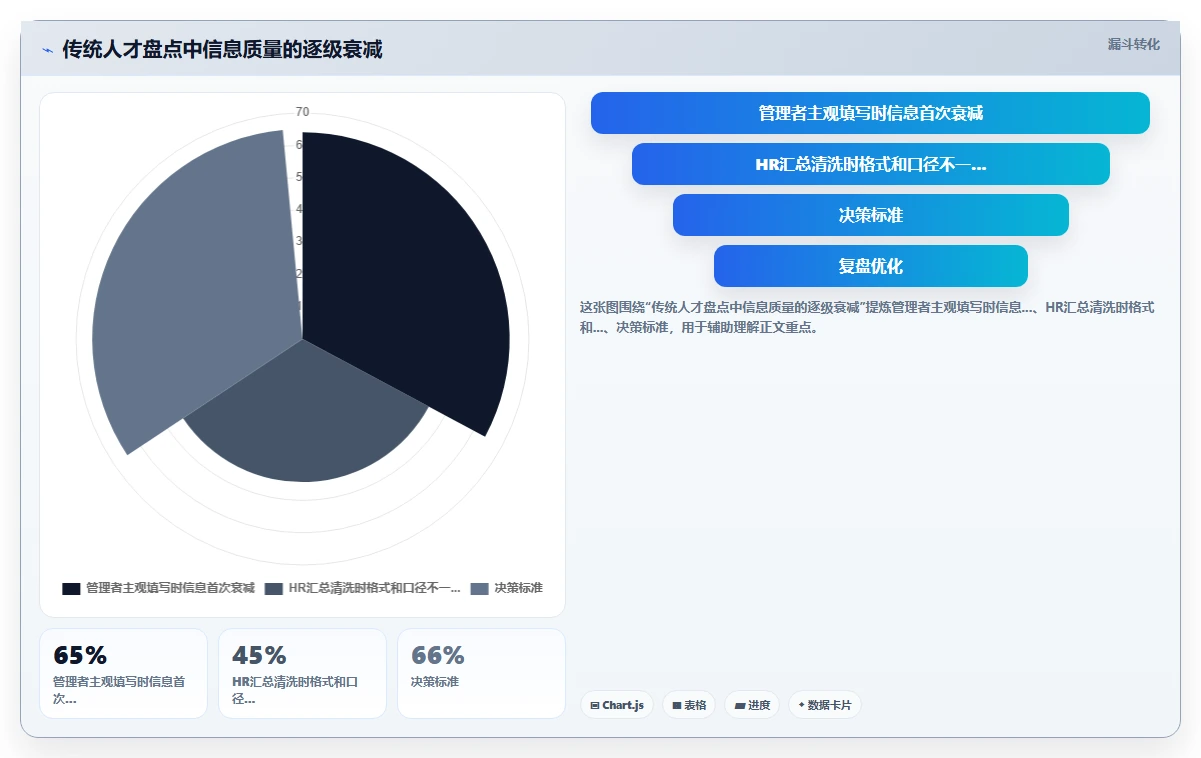Click the 45% card caption HR汇总清洗时格式和口径…
This screenshot has width=1201, height=758.
pyautogui.click(x=295, y=690)
